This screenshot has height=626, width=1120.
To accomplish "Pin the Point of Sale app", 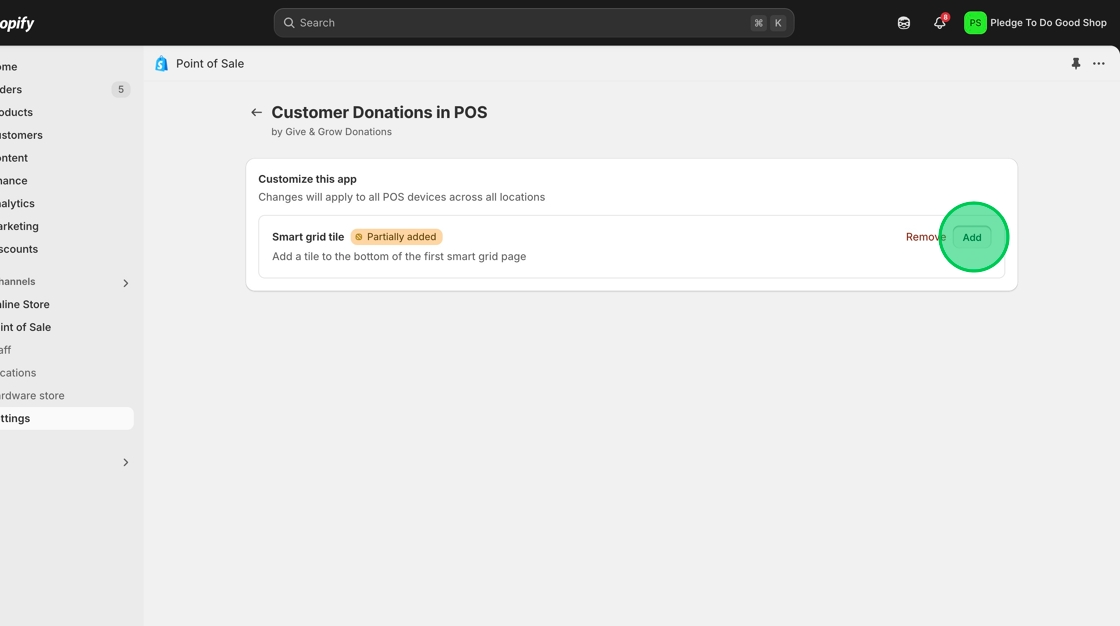I will coord(1076,64).
